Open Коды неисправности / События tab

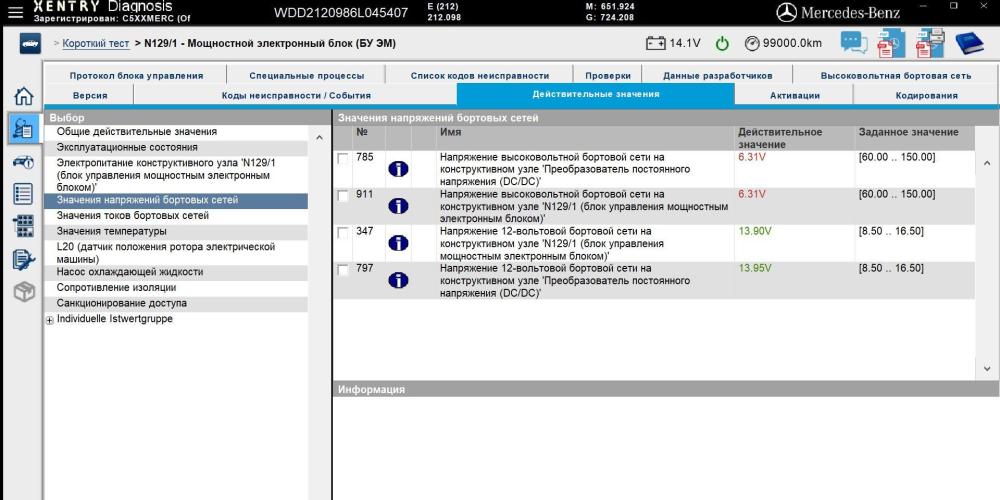pos(296,95)
